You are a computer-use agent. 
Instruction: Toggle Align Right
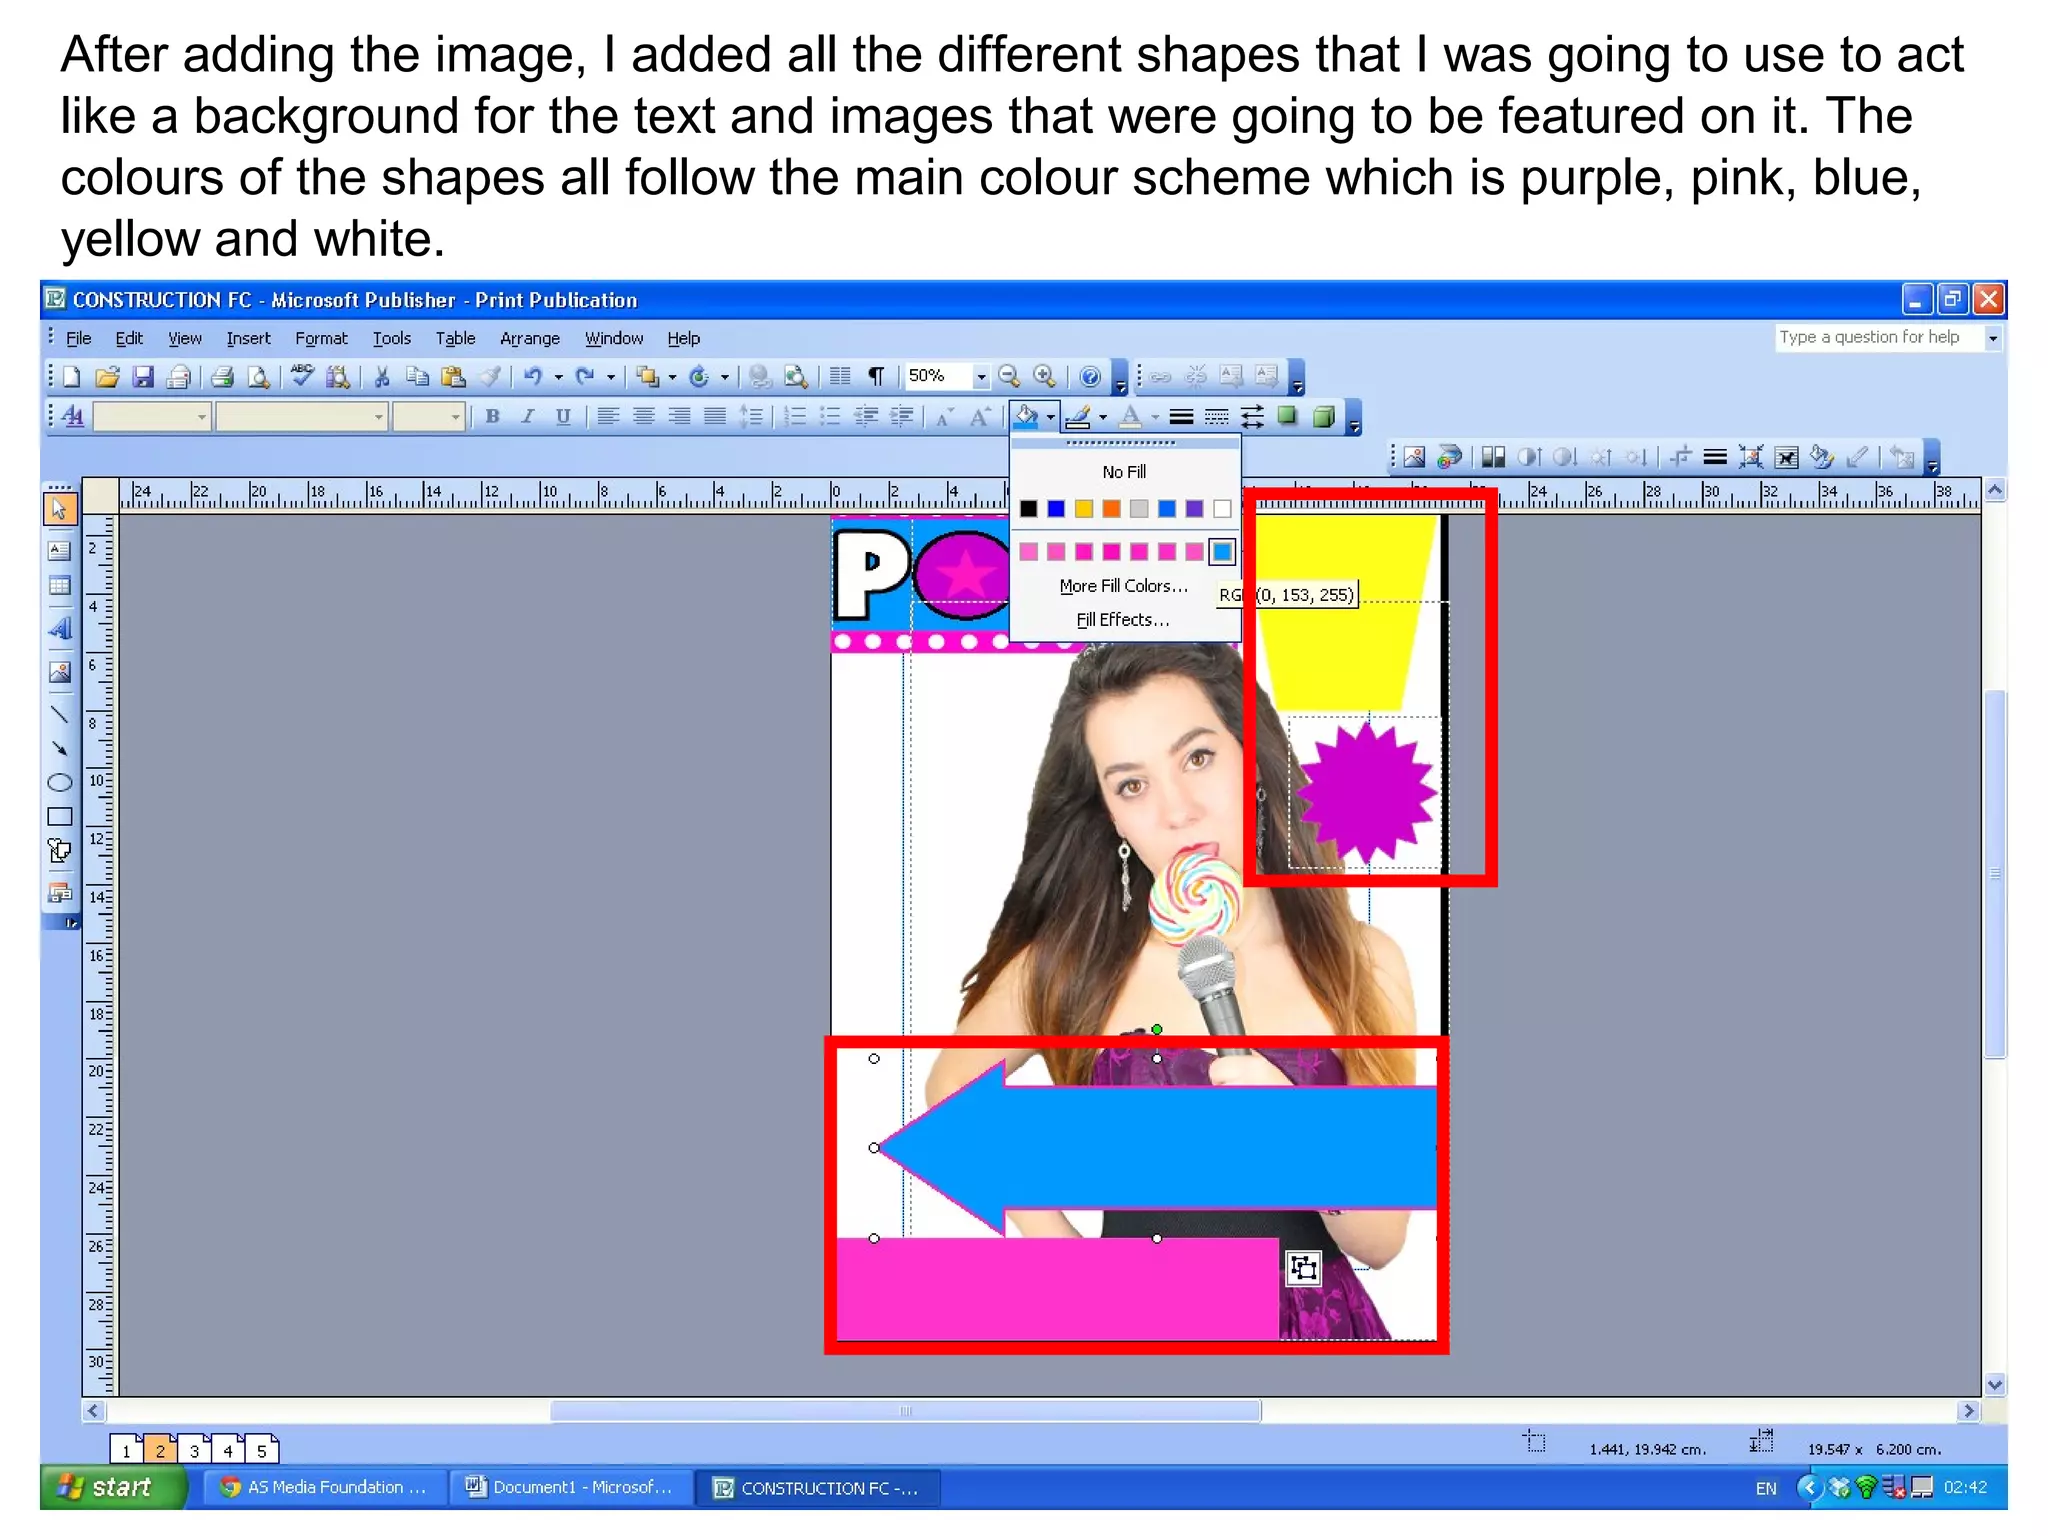[679, 417]
